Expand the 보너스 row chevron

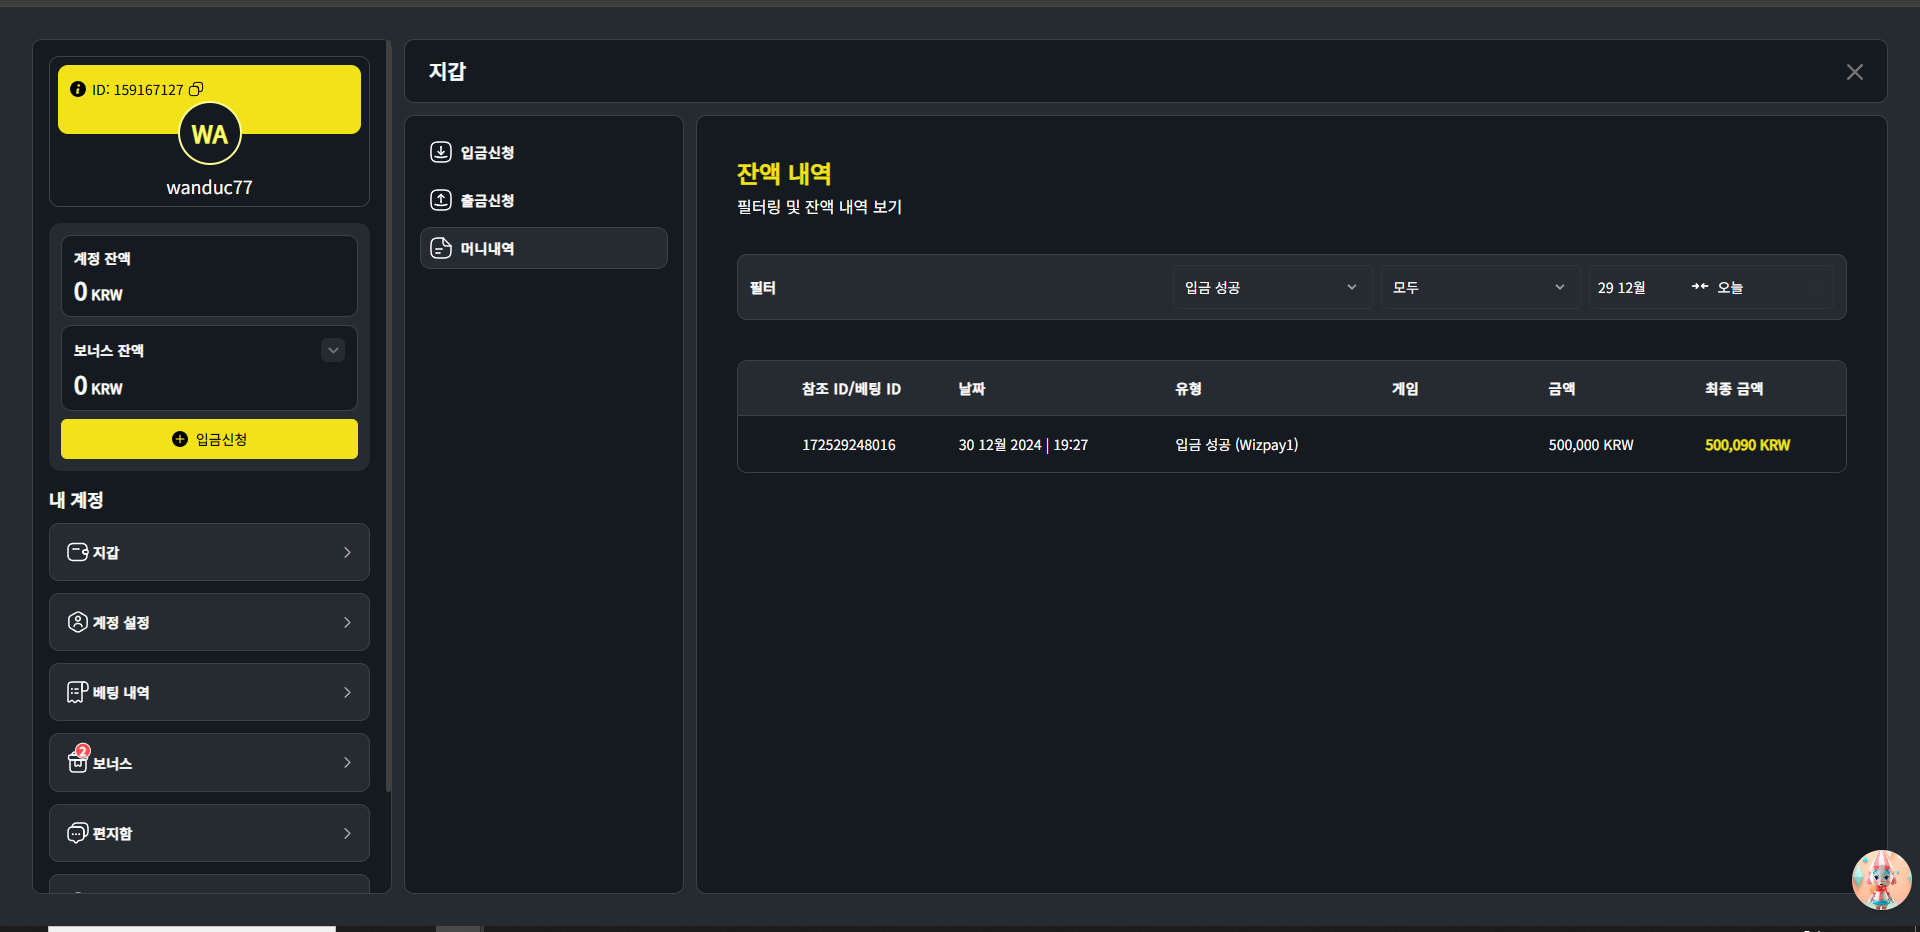(x=347, y=762)
